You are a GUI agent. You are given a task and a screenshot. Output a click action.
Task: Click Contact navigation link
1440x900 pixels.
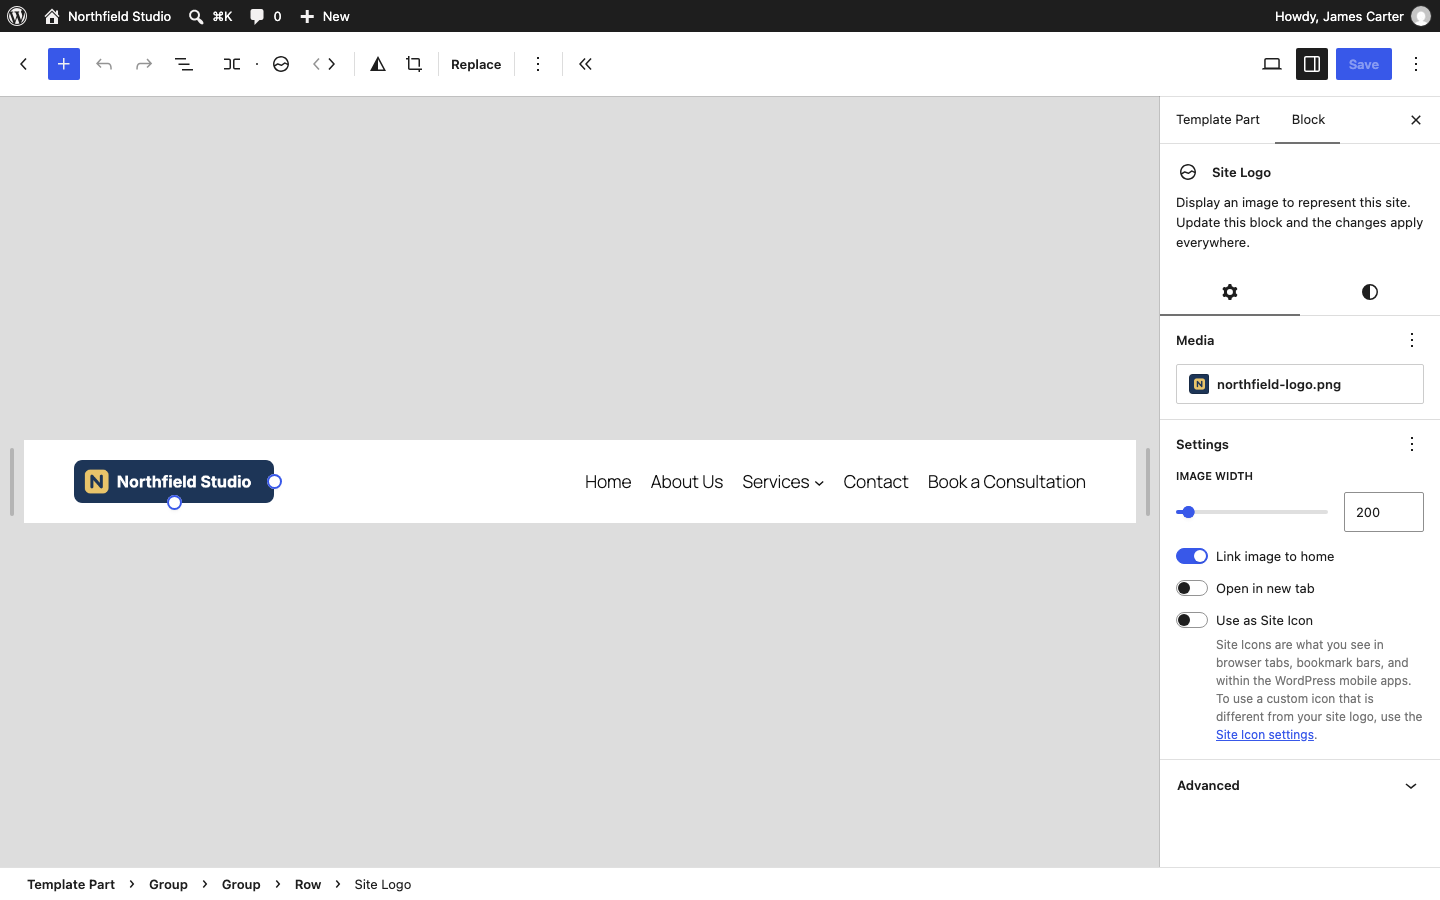[876, 482]
